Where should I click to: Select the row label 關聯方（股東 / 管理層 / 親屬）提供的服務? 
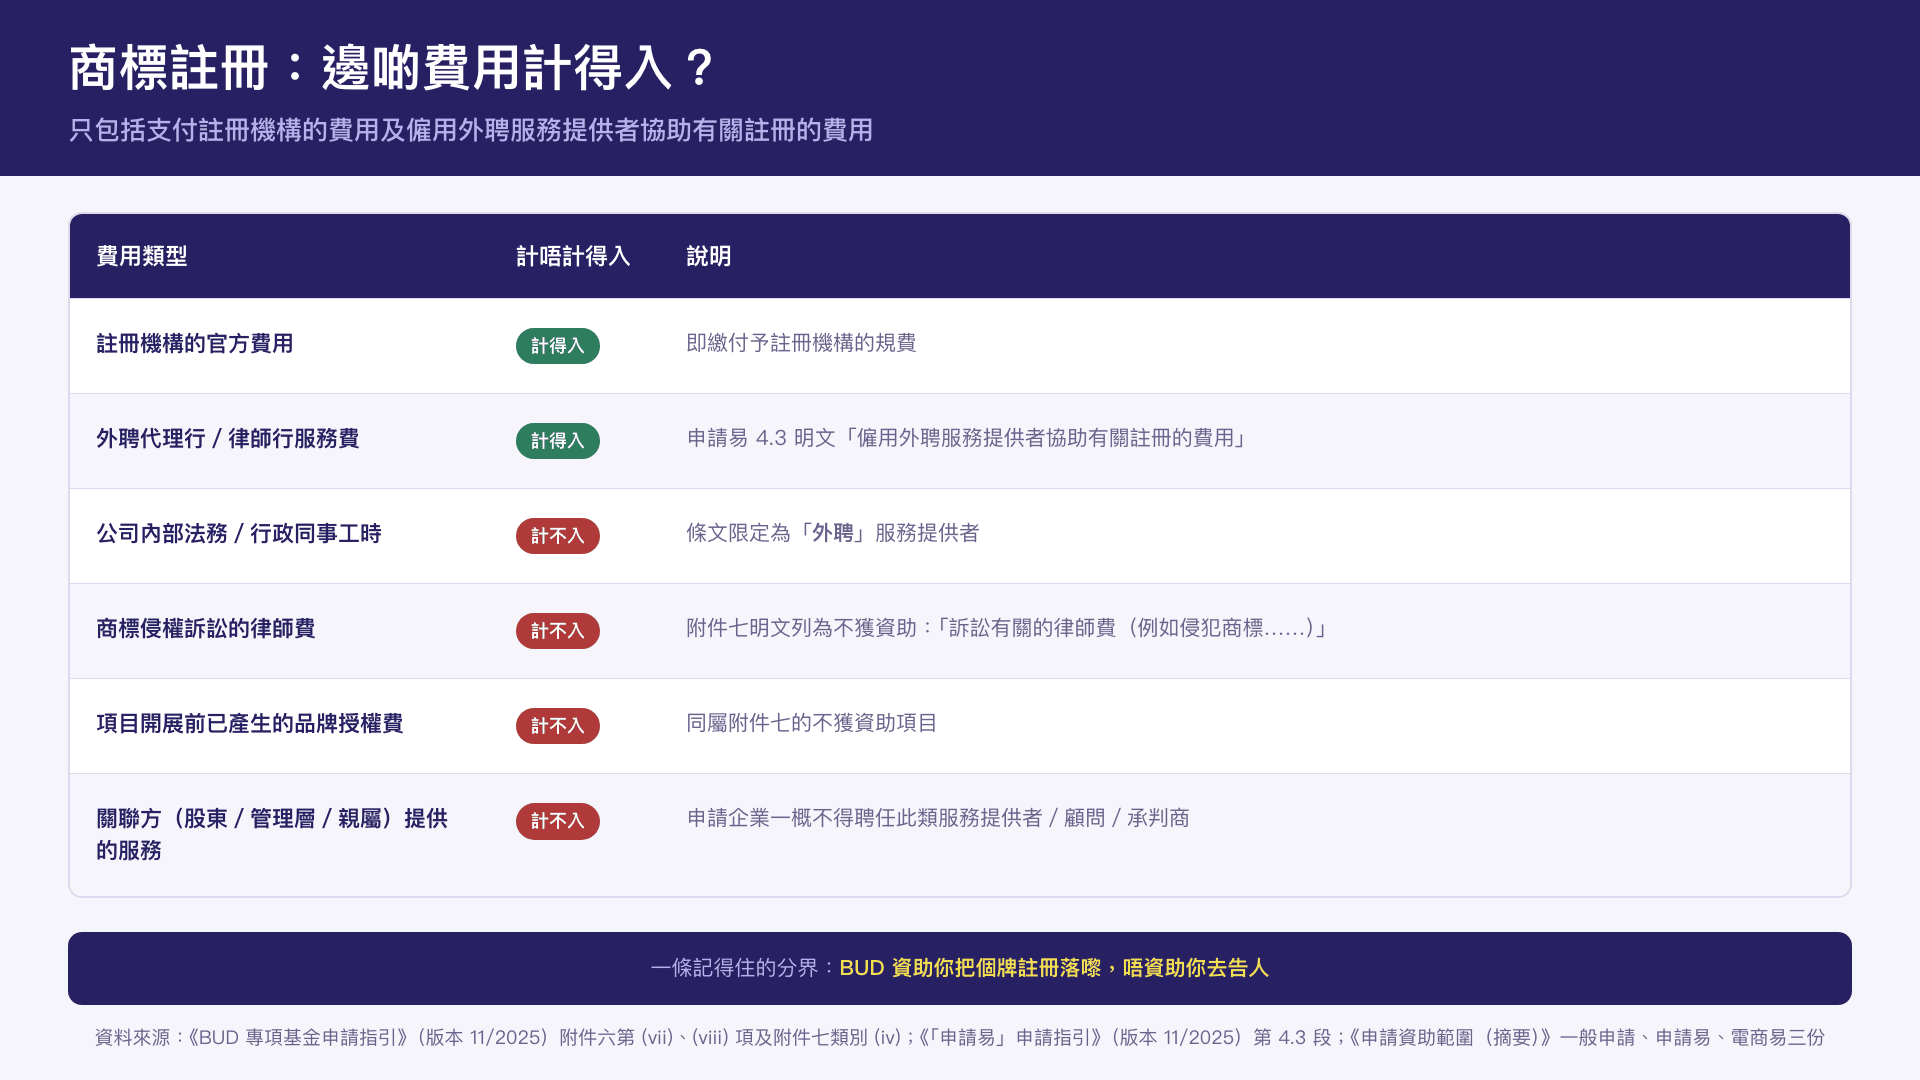pos(272,835)
